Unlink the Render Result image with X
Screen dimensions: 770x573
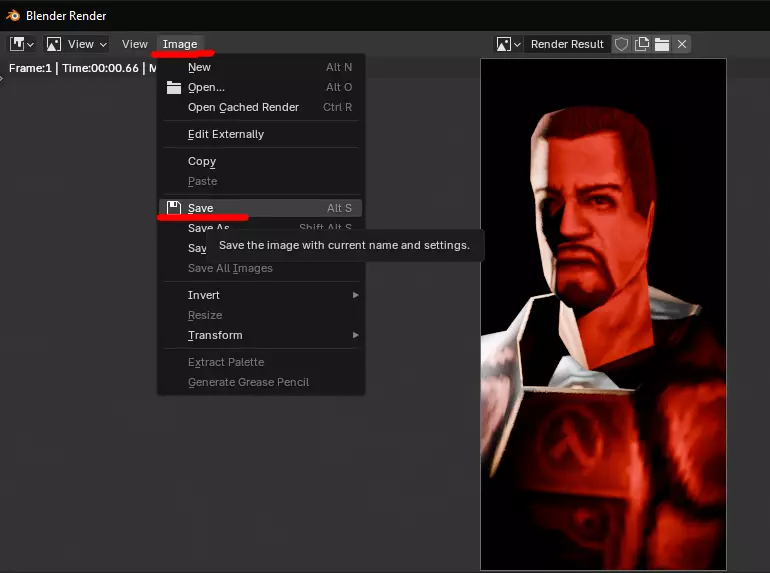[x=682, y=44]
